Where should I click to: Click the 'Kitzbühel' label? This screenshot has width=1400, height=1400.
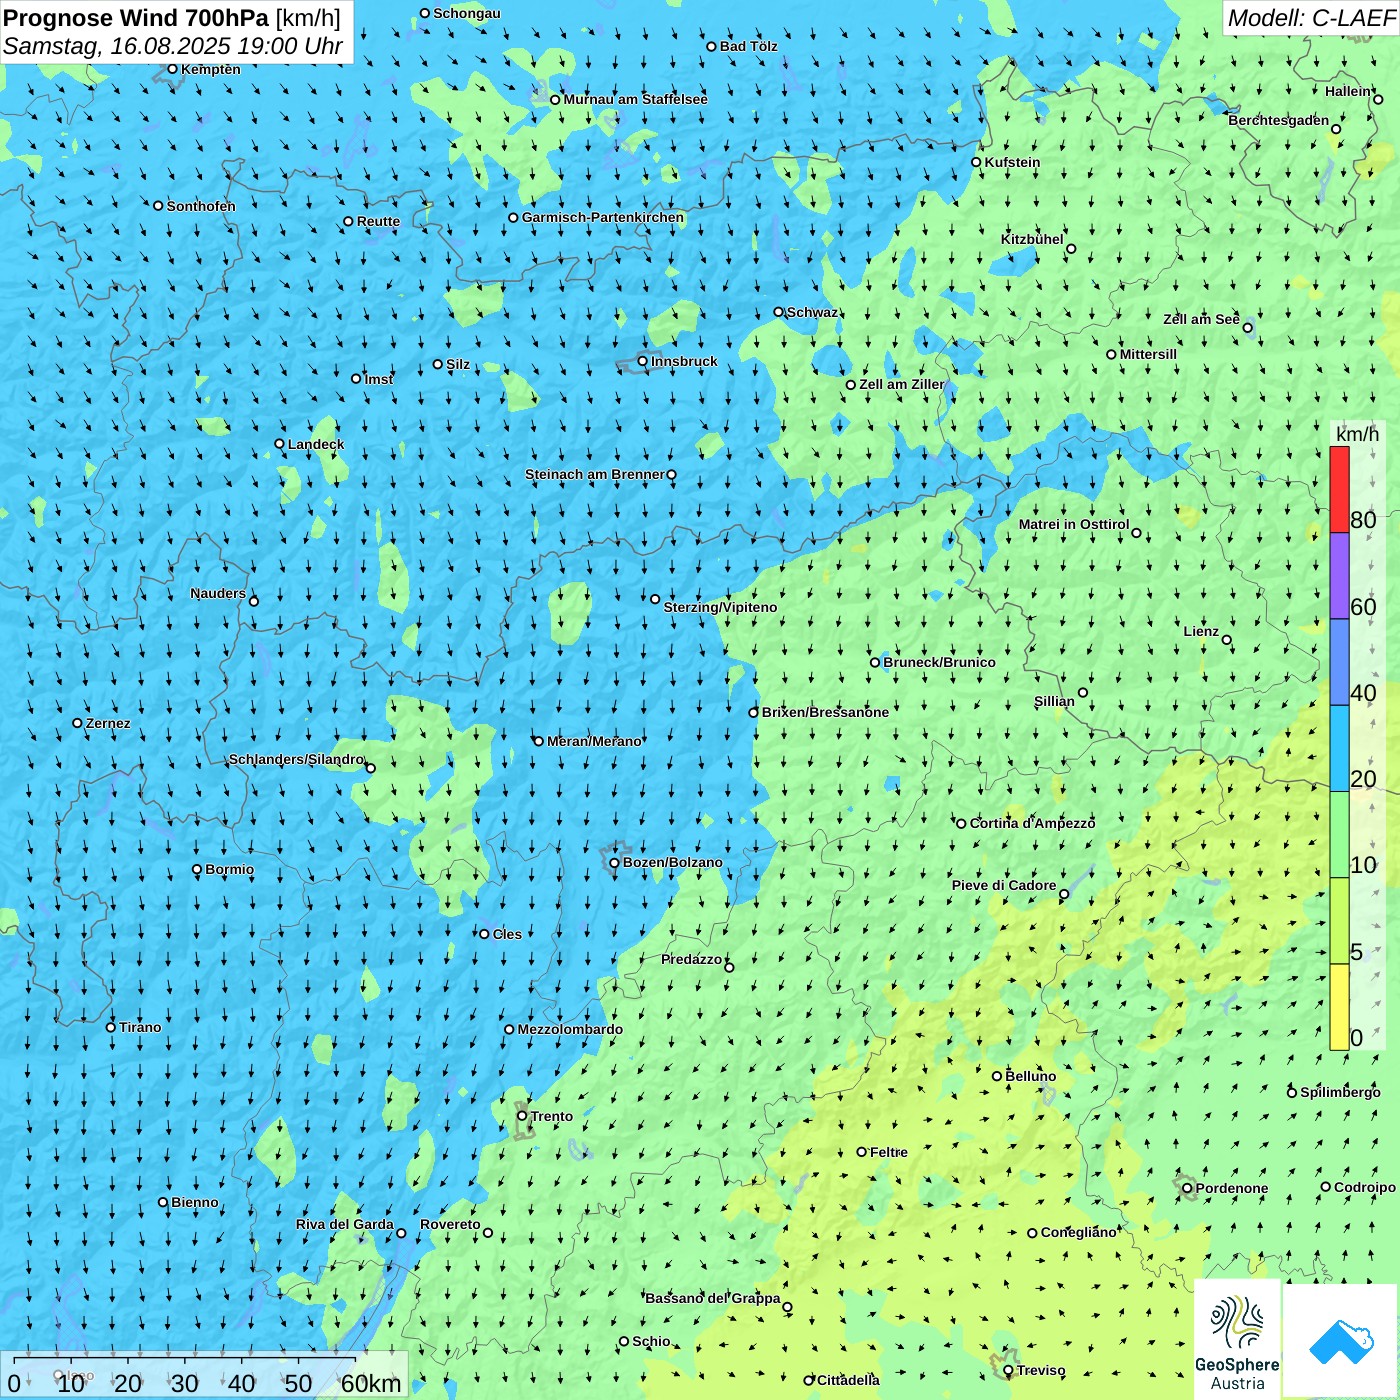(1032, 239)
